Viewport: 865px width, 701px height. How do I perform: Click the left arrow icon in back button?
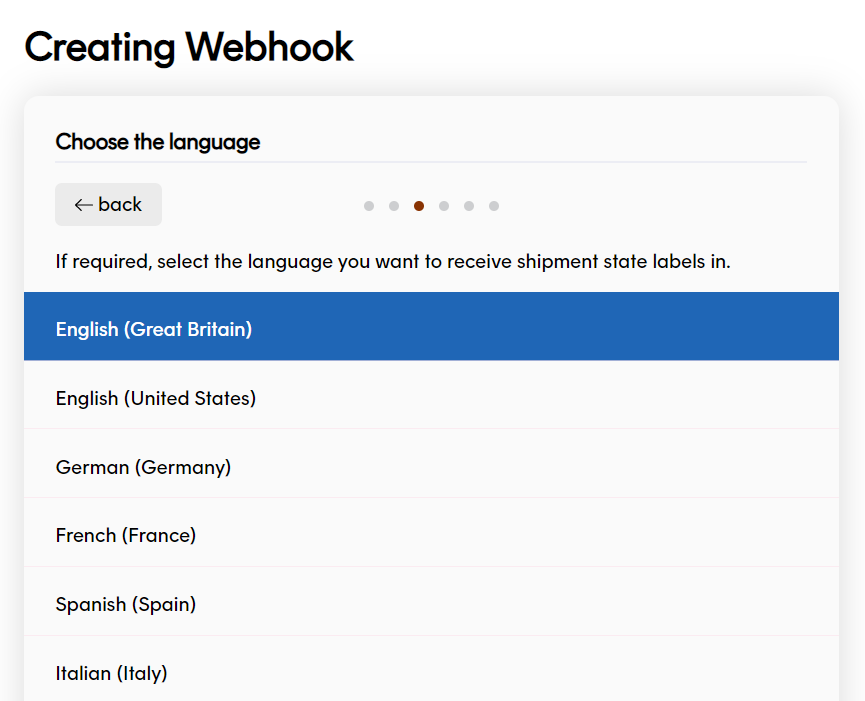pos(83,205)
